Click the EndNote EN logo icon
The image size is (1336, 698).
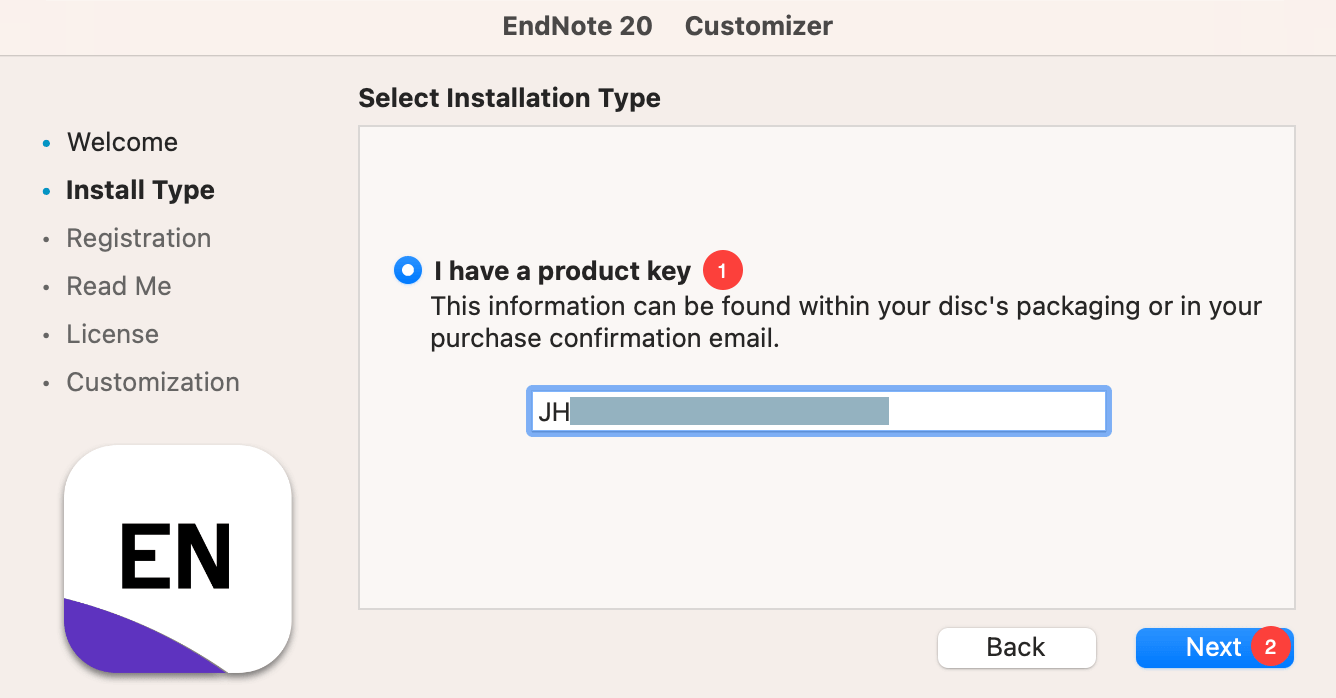tap(177, 558)
